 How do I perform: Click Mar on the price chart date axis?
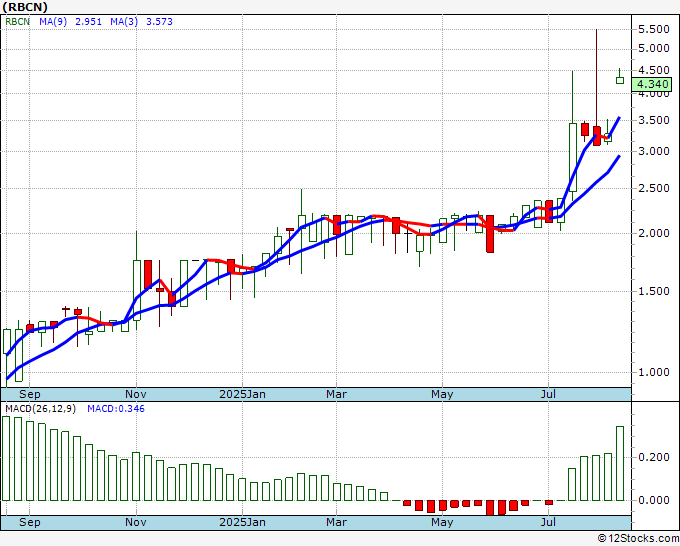[x=337, y=394]
